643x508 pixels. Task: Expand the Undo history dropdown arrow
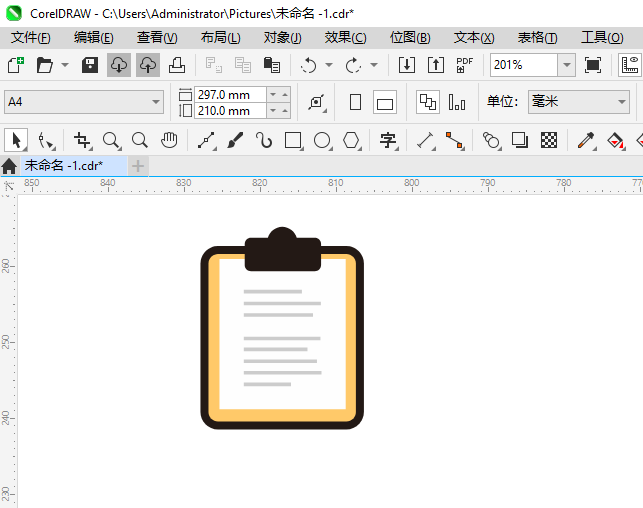329,65
